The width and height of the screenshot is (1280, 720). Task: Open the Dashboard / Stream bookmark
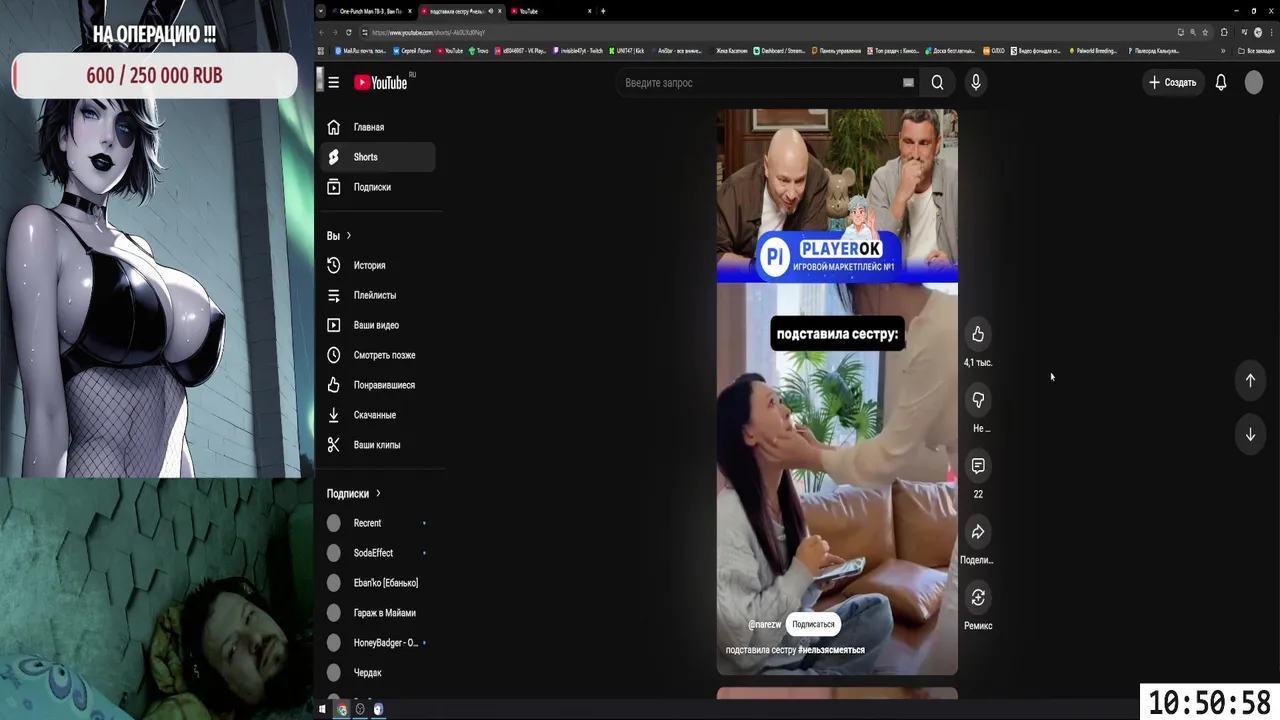point(779,50)
